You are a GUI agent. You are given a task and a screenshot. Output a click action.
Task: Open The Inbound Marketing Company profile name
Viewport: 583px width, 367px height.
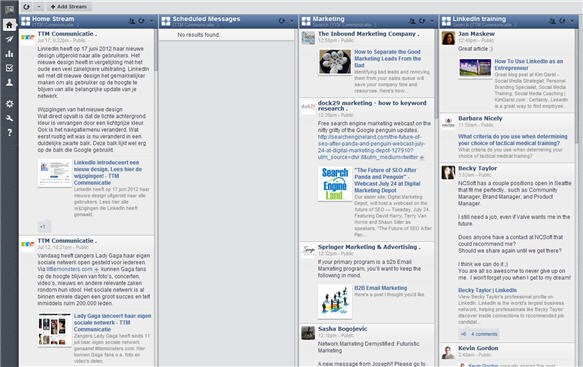pyautogui.click(x=368, y=34)
